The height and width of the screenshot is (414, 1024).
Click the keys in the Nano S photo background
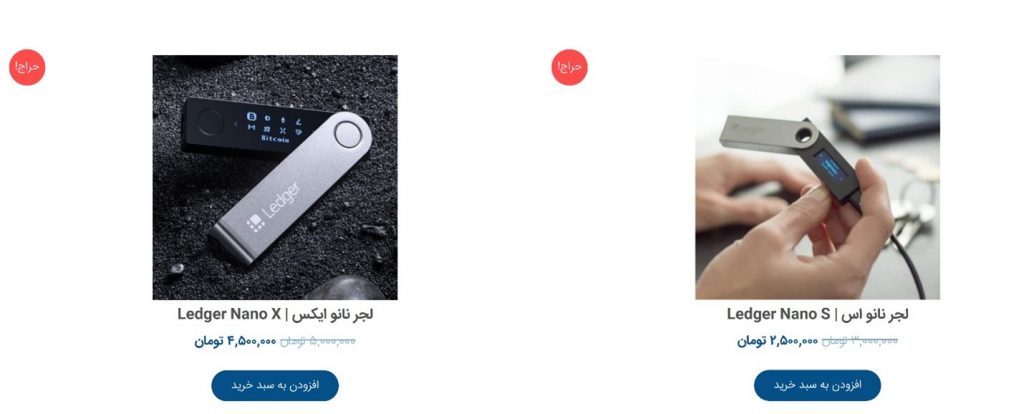(914, 209)
